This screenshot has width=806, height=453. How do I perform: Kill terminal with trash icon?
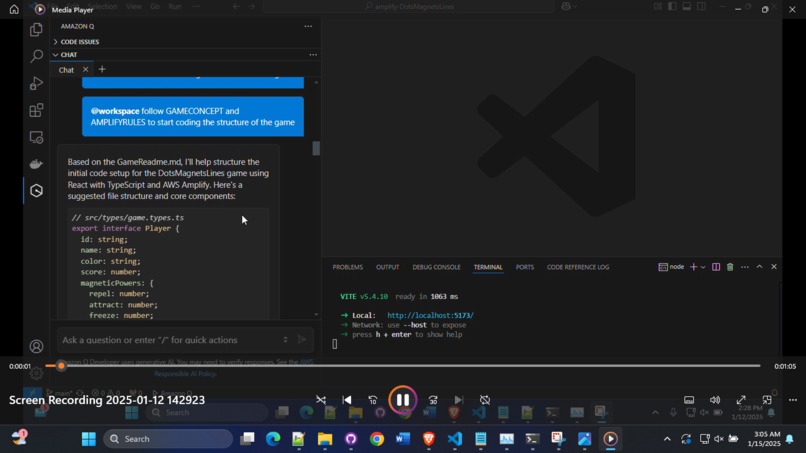coord(730,267)
